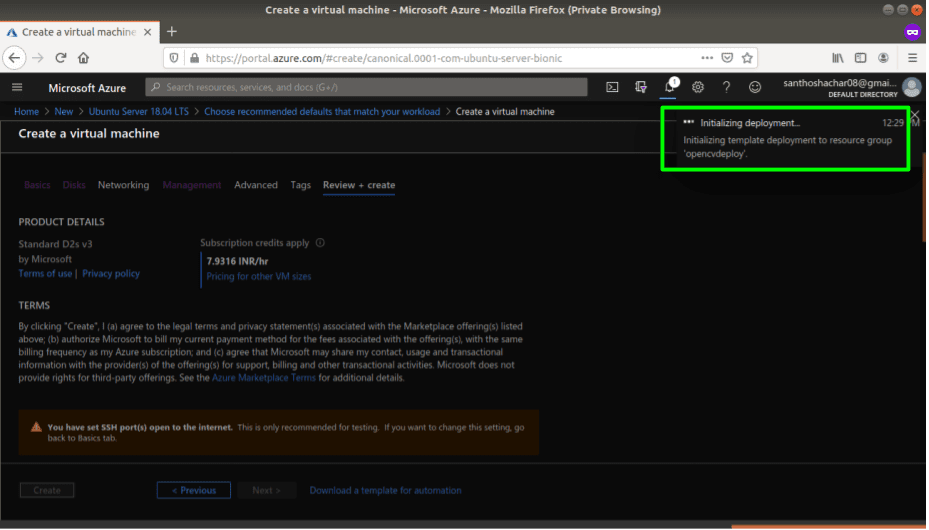Click the Previous button
Image resolution: width=929 pixels, height=530 pixels.
(x=194, y=490)
